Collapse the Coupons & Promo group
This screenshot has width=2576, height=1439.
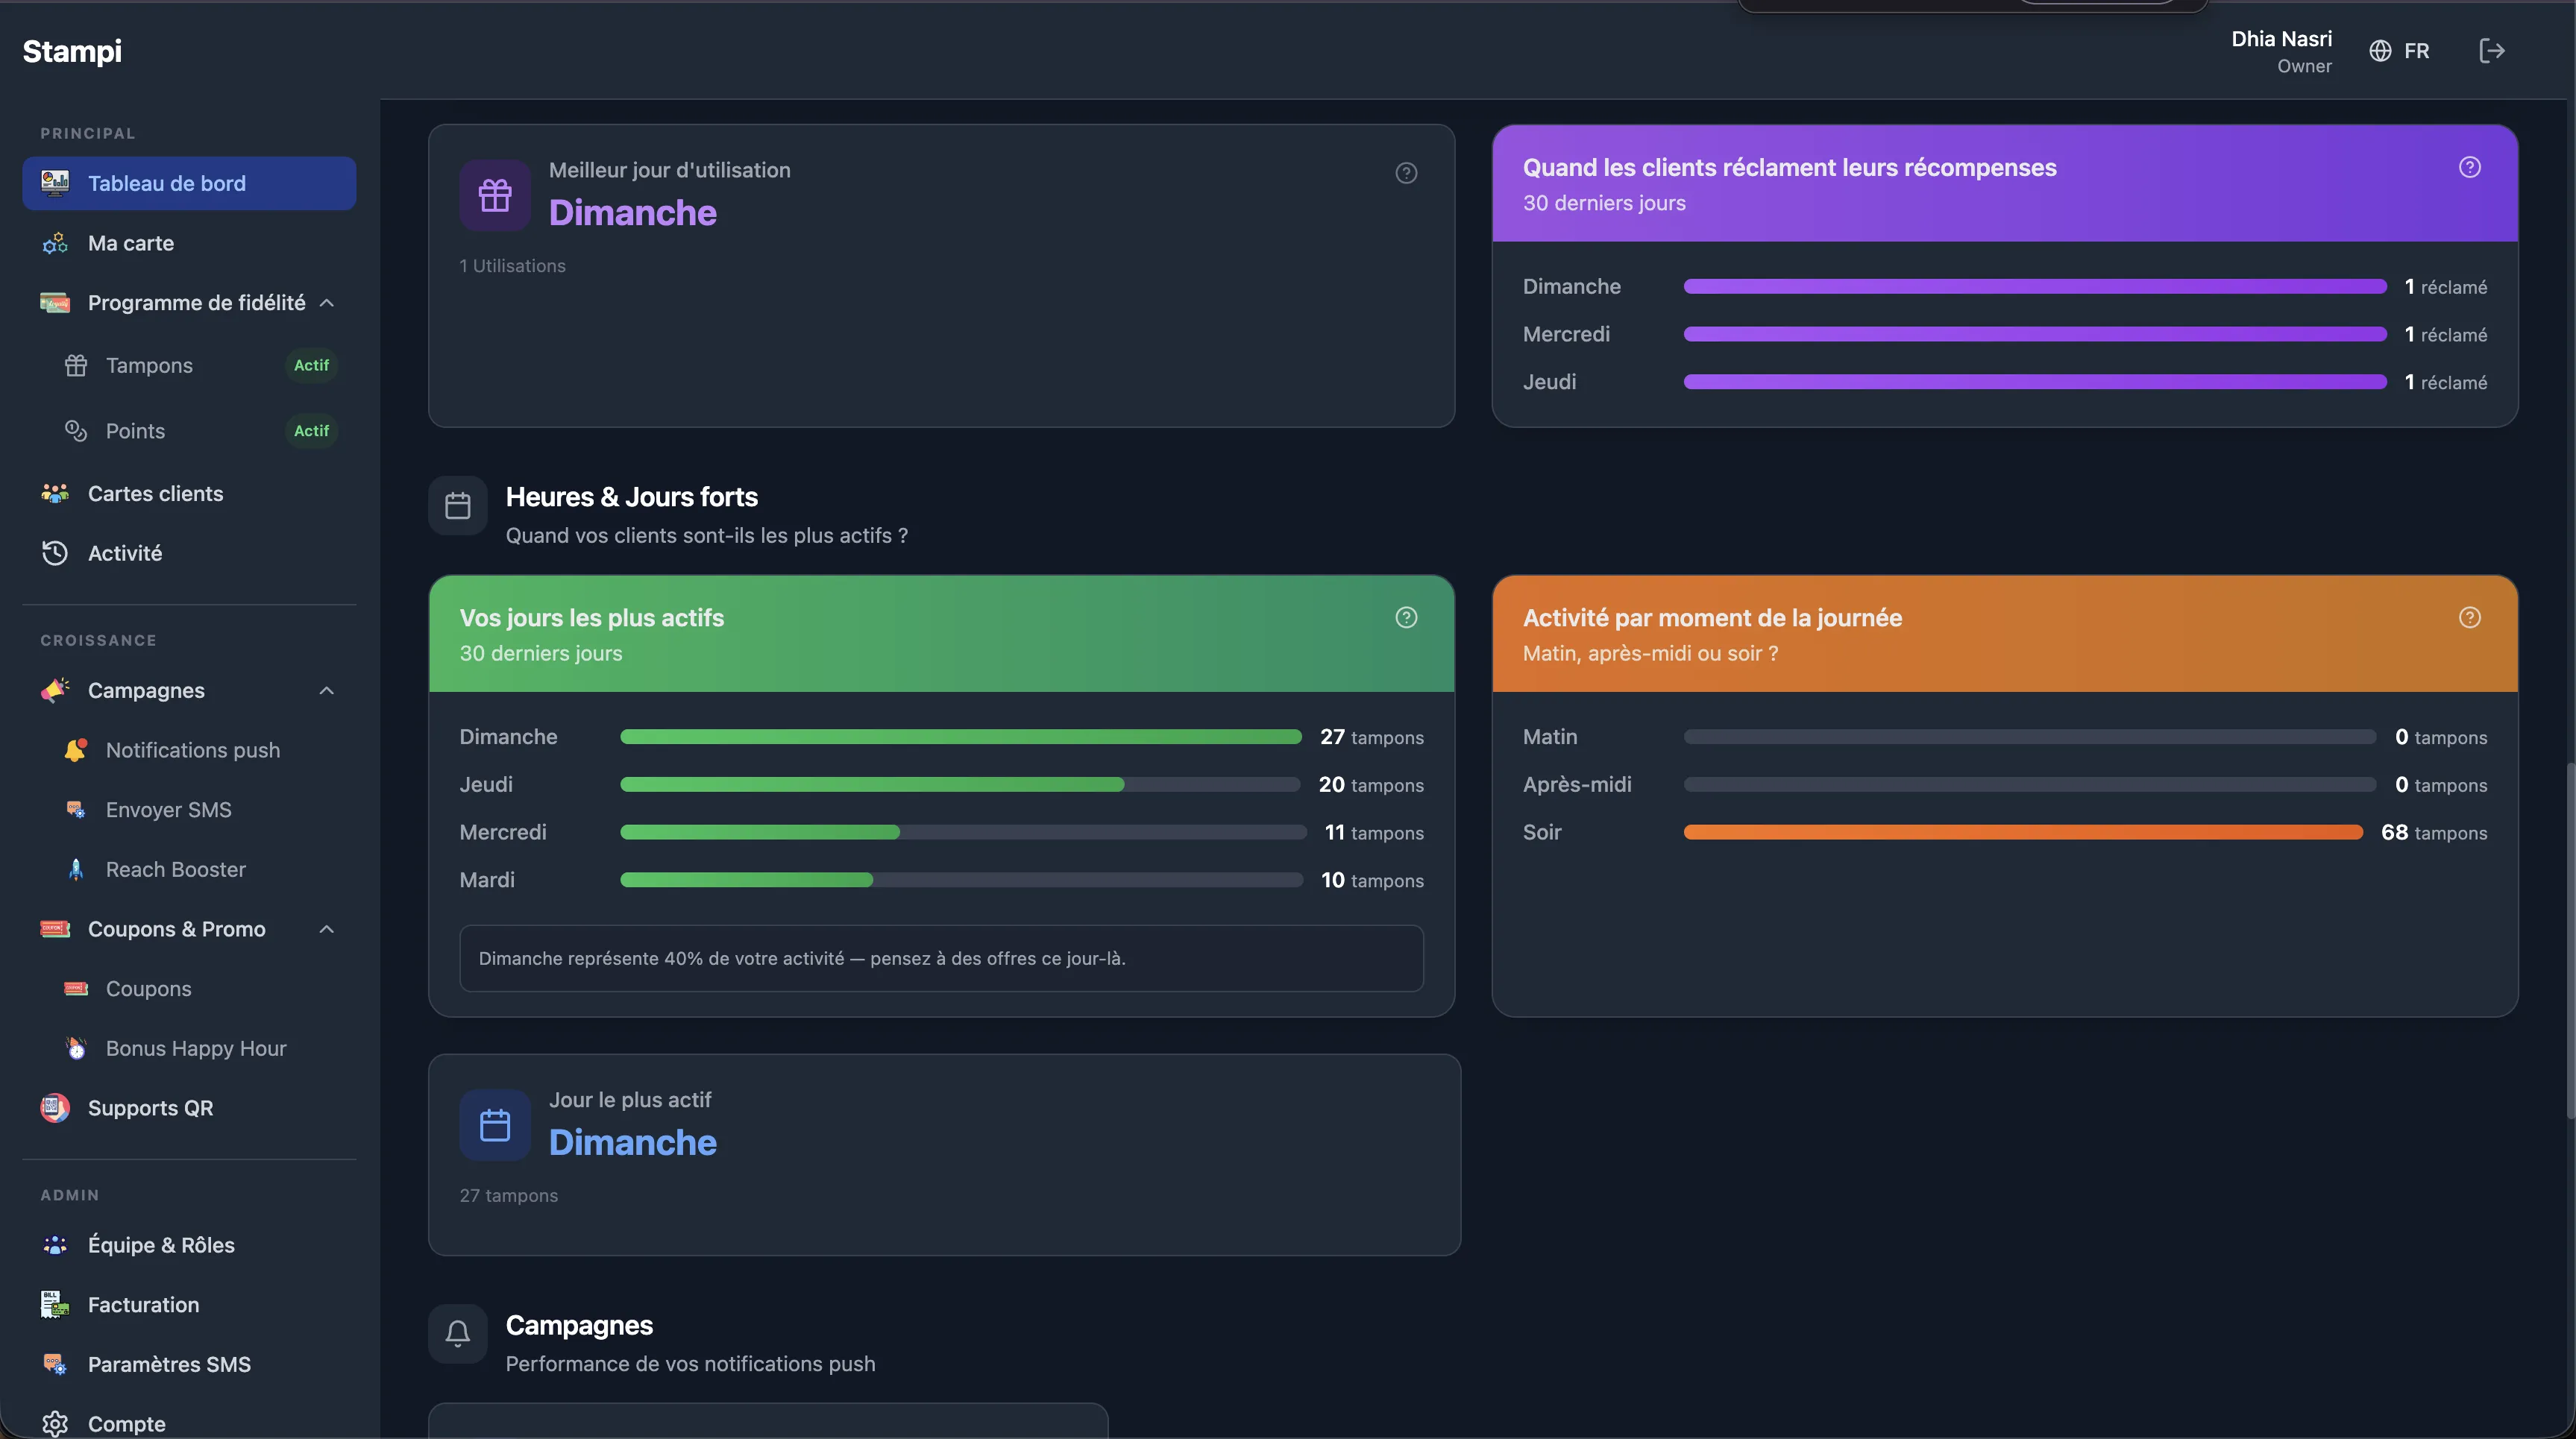point(326,929)
